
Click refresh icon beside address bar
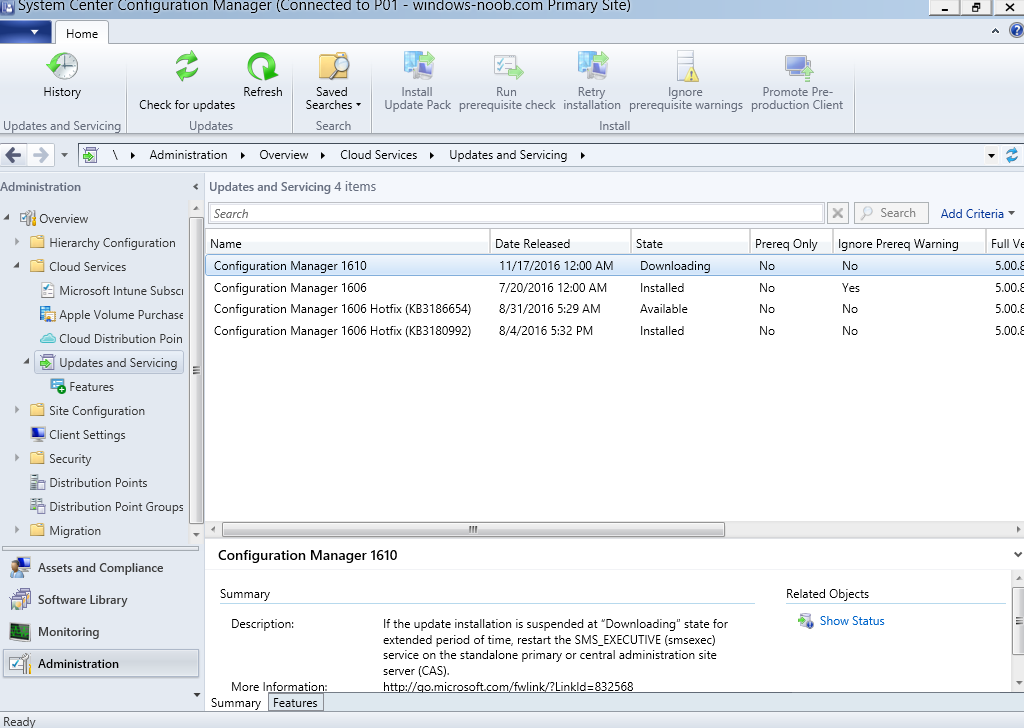(1012, 155)
